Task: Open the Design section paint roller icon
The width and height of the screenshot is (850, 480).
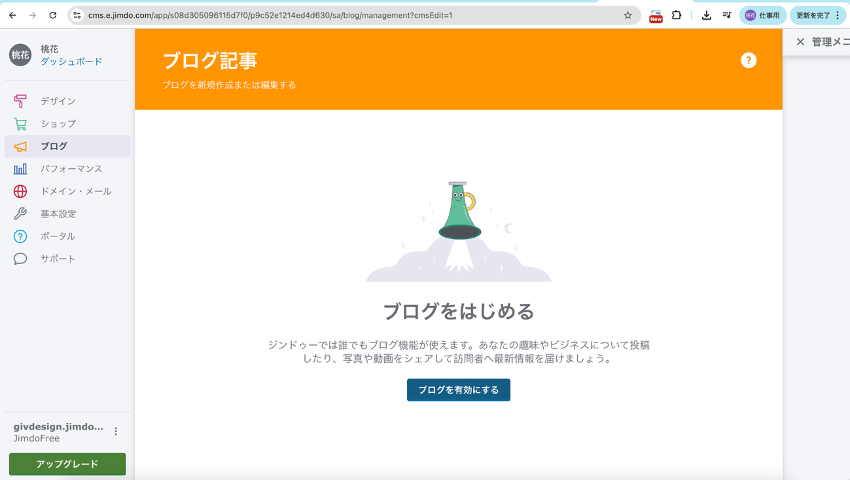Action: click(x=20, y=101)
